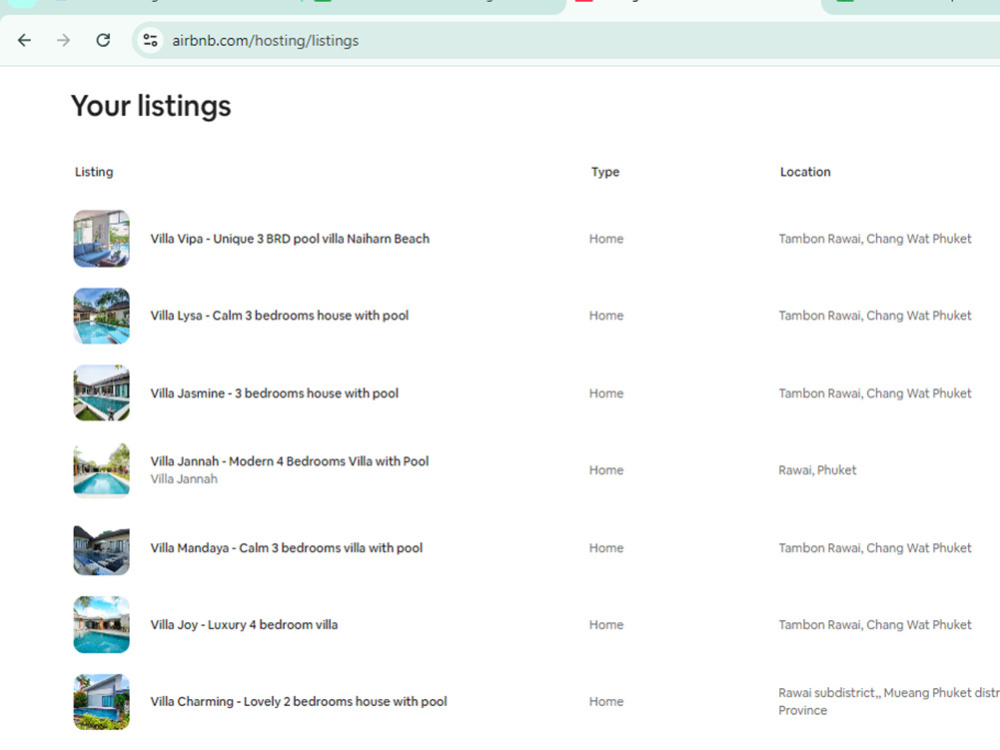Open Villa Vipa listing thumbnail

click(x=101, y=239)
